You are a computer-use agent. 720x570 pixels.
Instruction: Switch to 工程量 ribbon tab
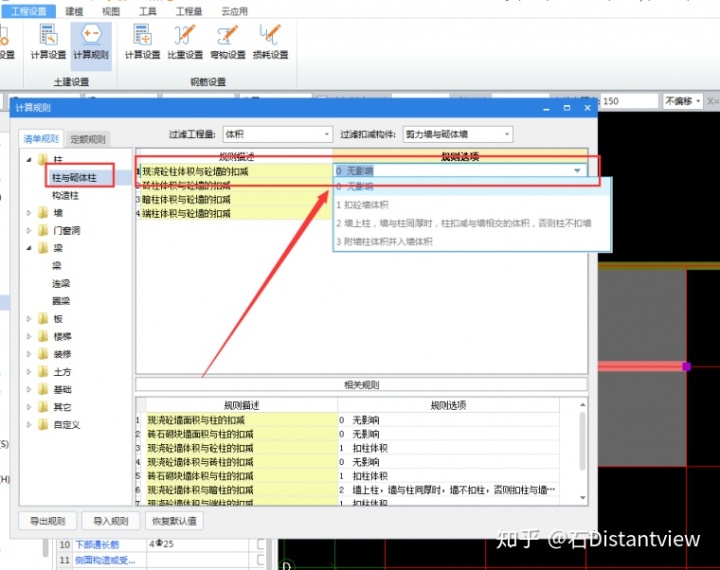[x=189, y=11]
